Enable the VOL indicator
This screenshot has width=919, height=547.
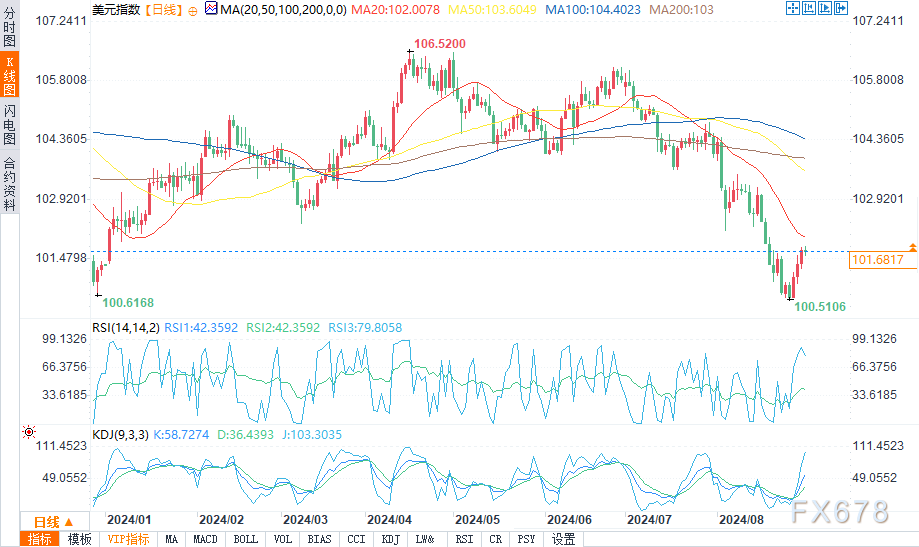tap(284, 539)
